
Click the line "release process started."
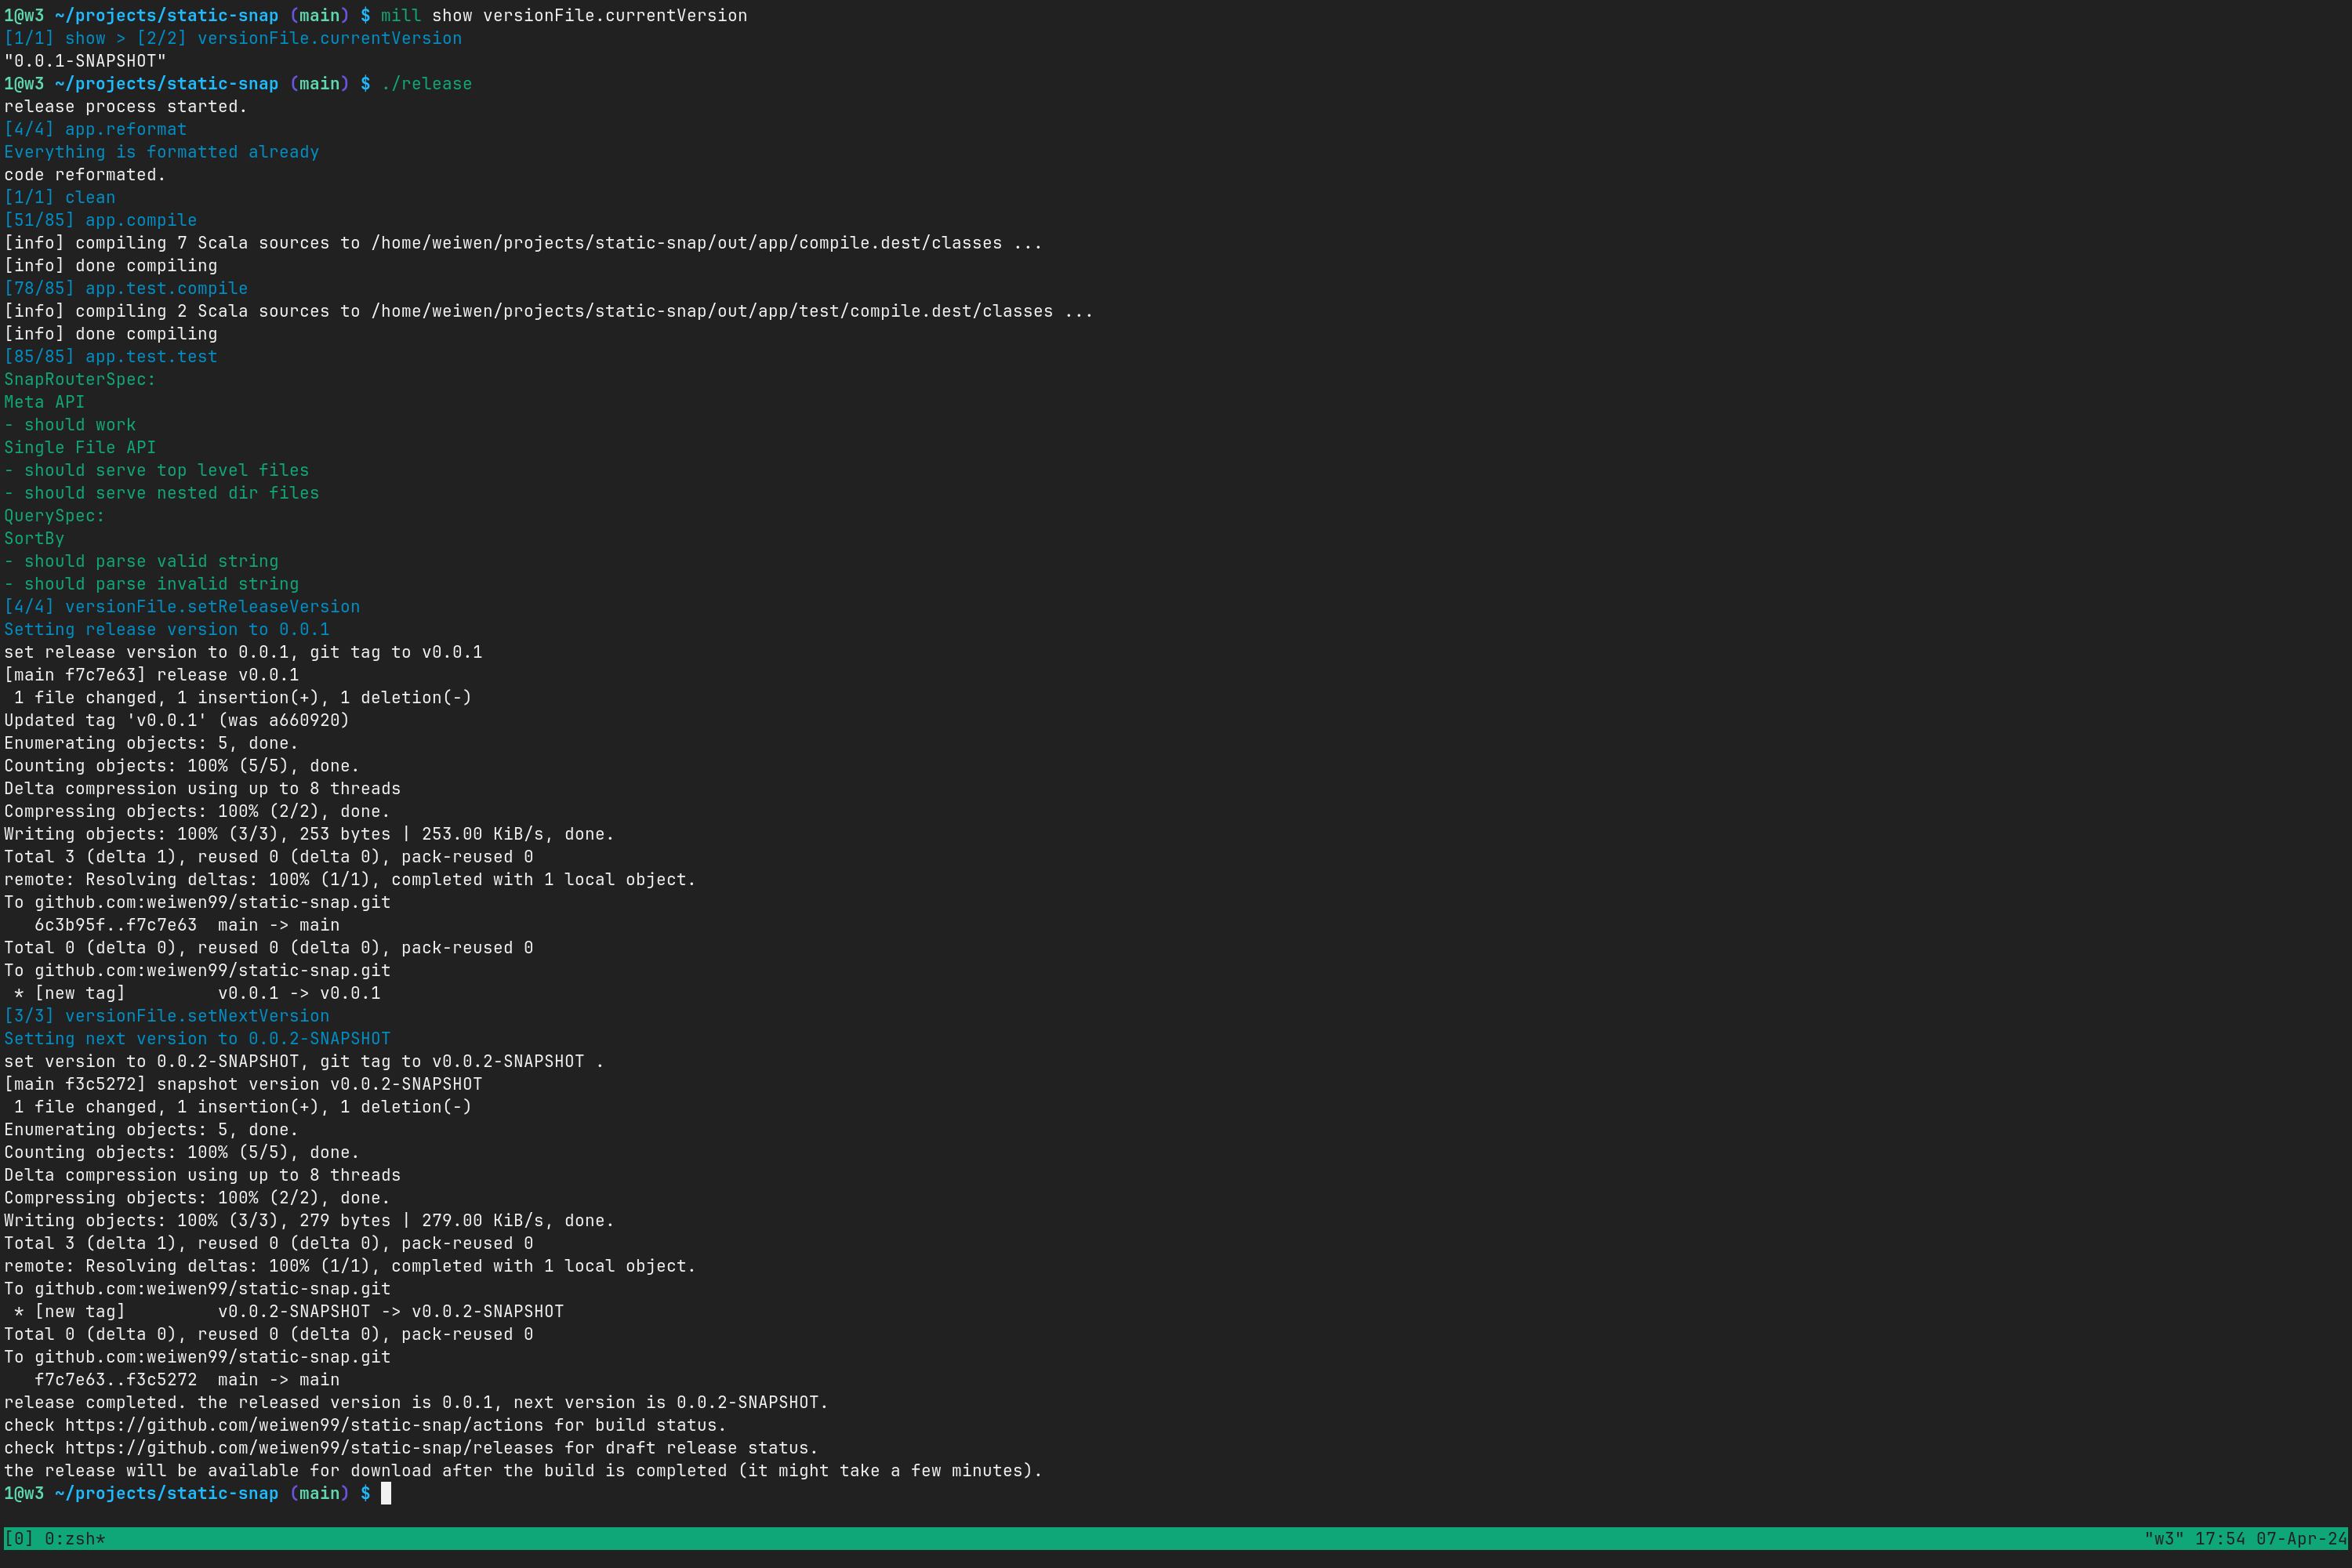click(x=125, y=107)
